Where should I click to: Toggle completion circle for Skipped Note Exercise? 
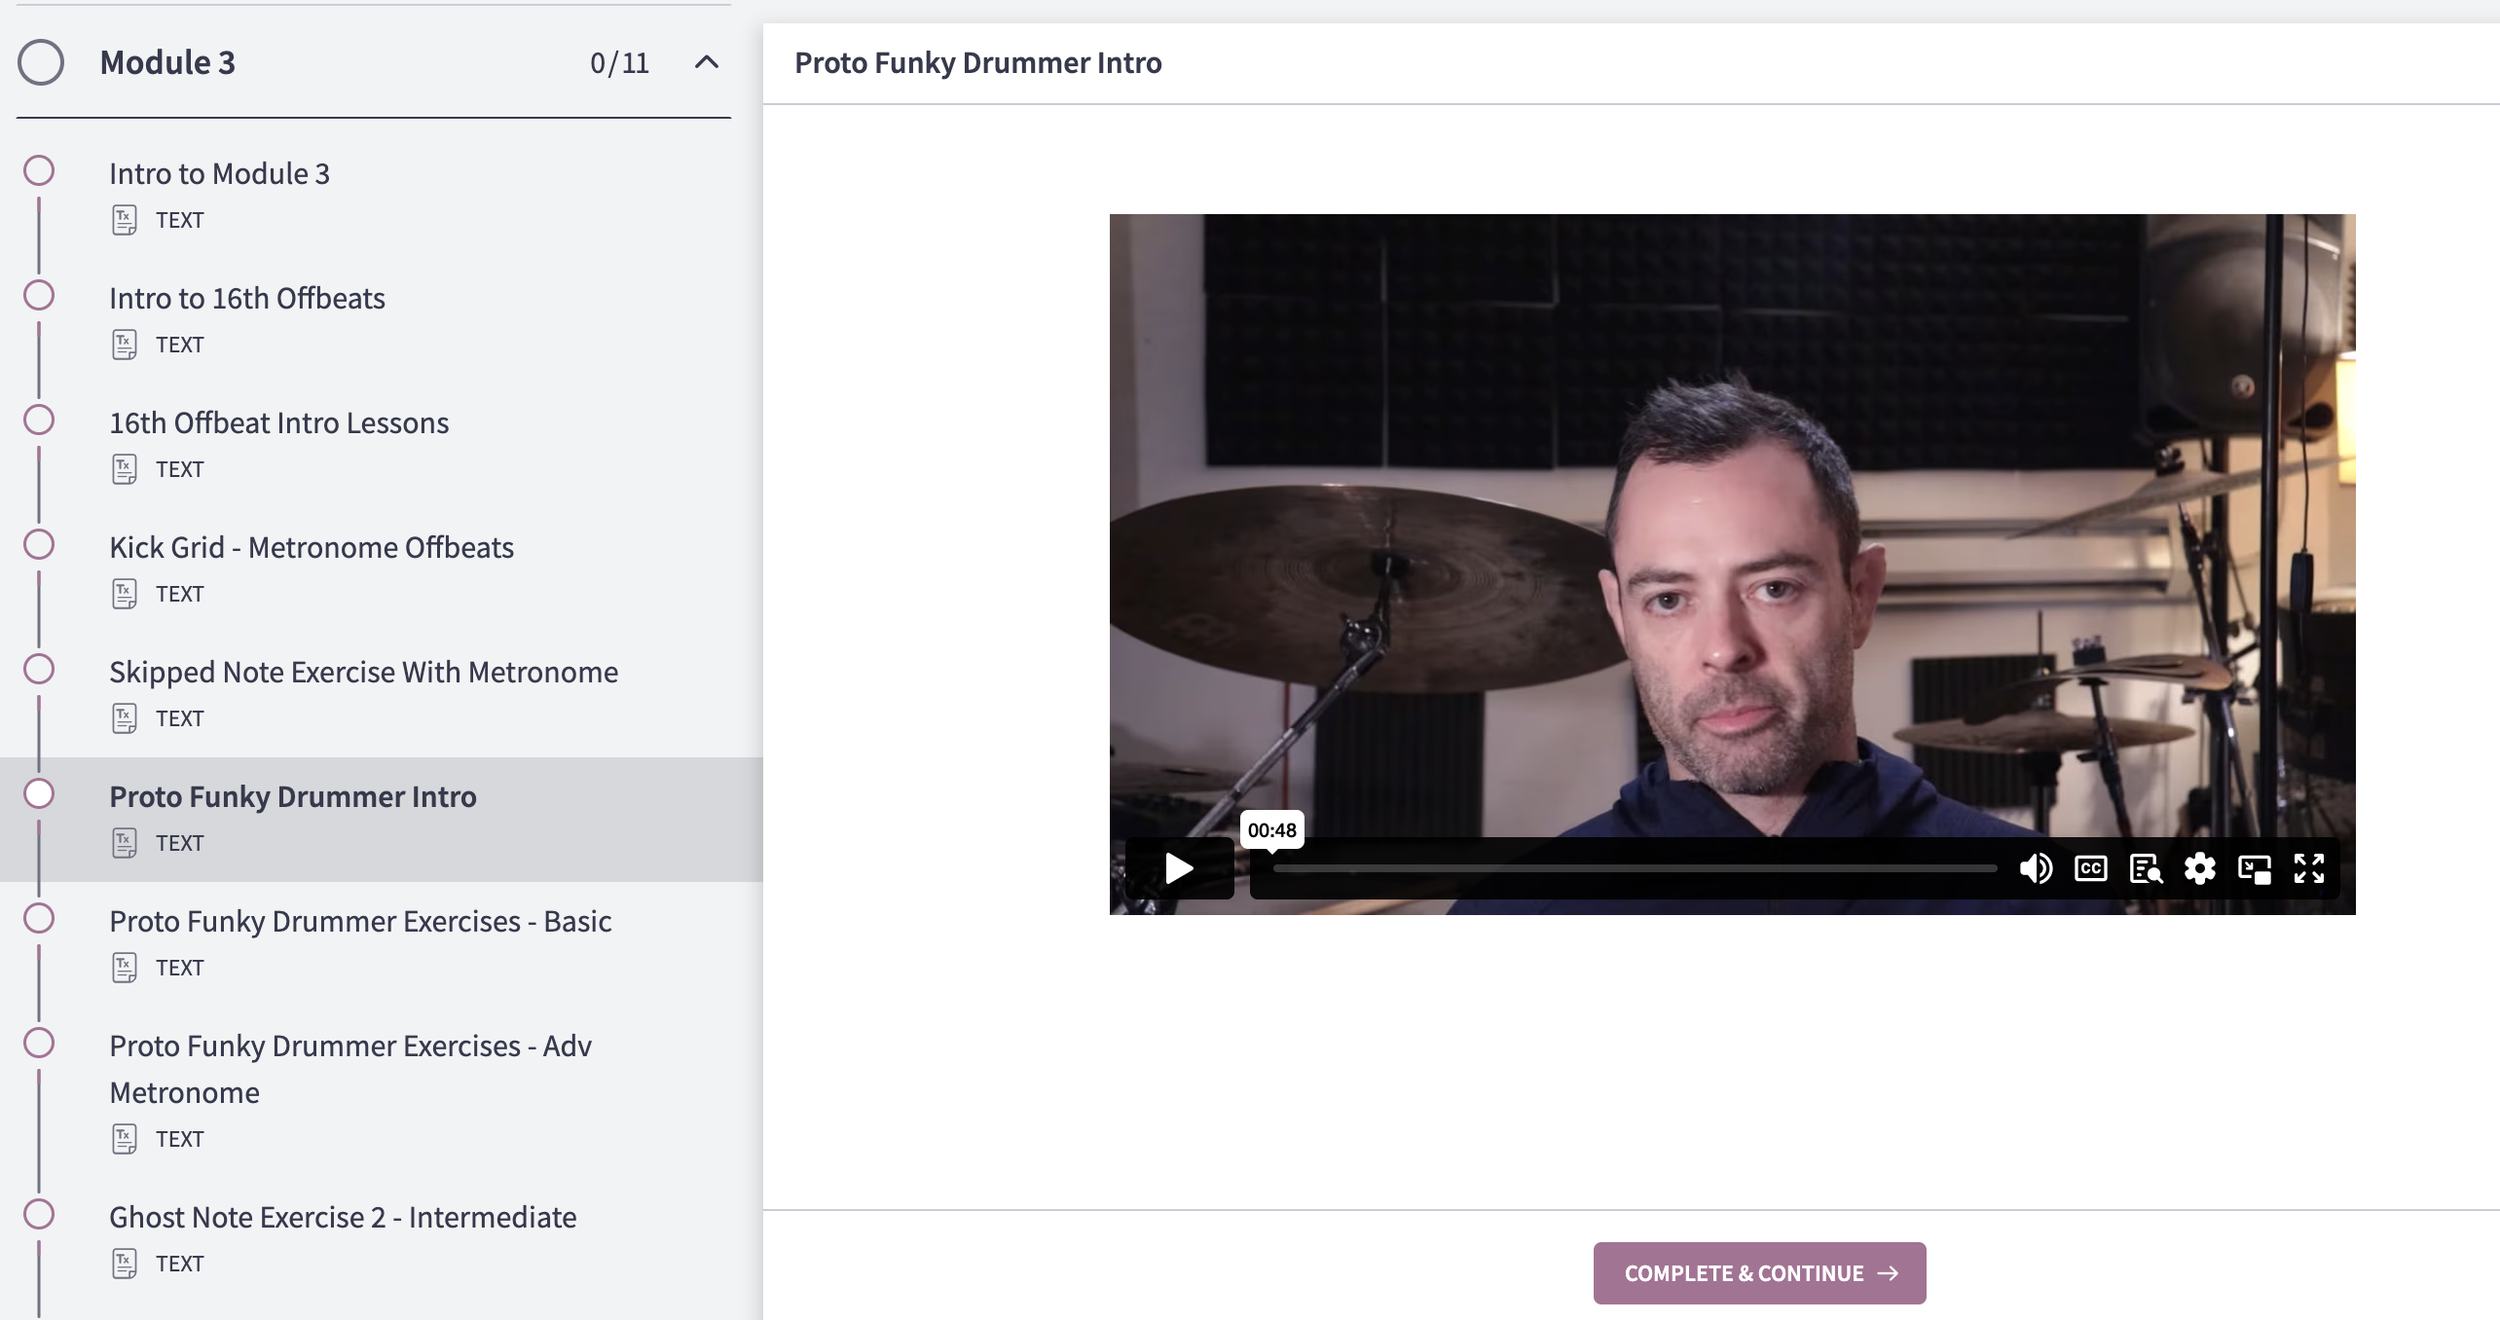tap(39, 669)
